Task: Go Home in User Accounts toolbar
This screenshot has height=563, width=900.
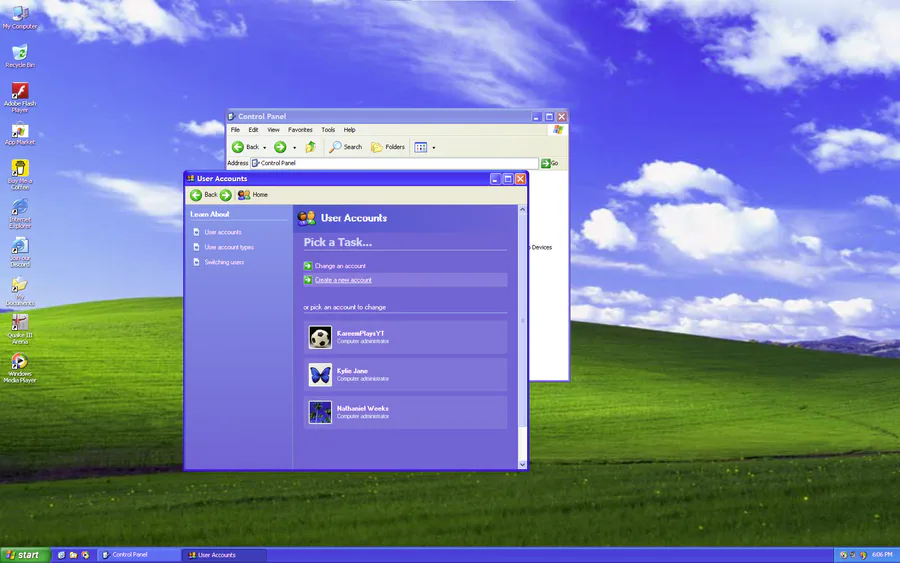Action: point(253,195)
